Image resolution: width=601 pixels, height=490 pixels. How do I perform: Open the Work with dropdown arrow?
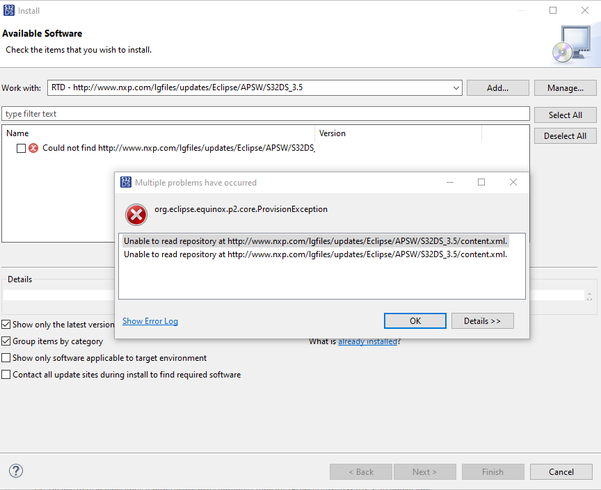(456, 88)
